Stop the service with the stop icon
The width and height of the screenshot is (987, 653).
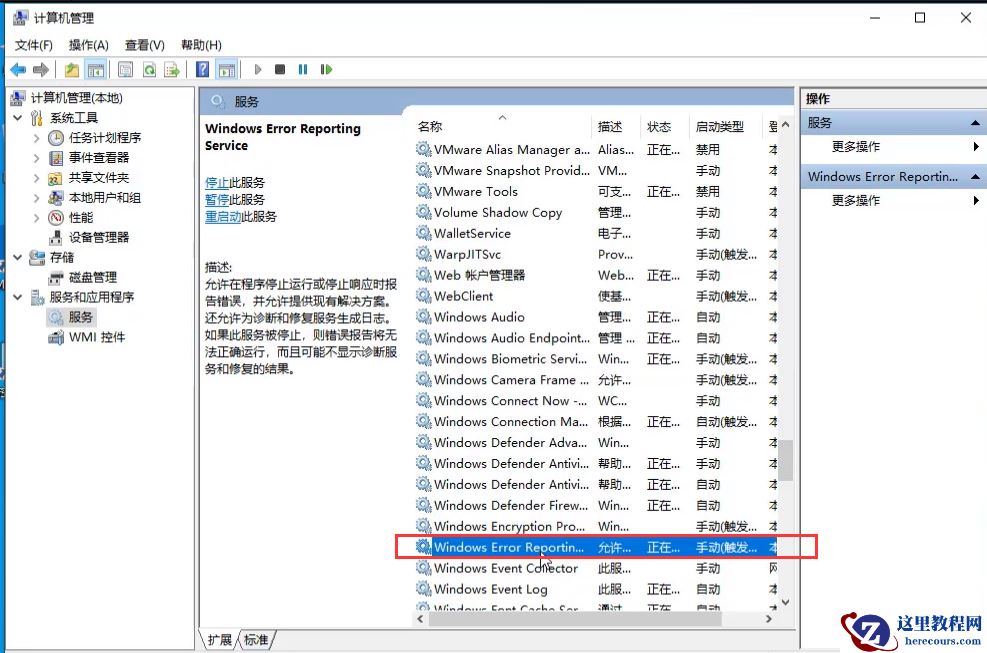[x=281, y=69]
